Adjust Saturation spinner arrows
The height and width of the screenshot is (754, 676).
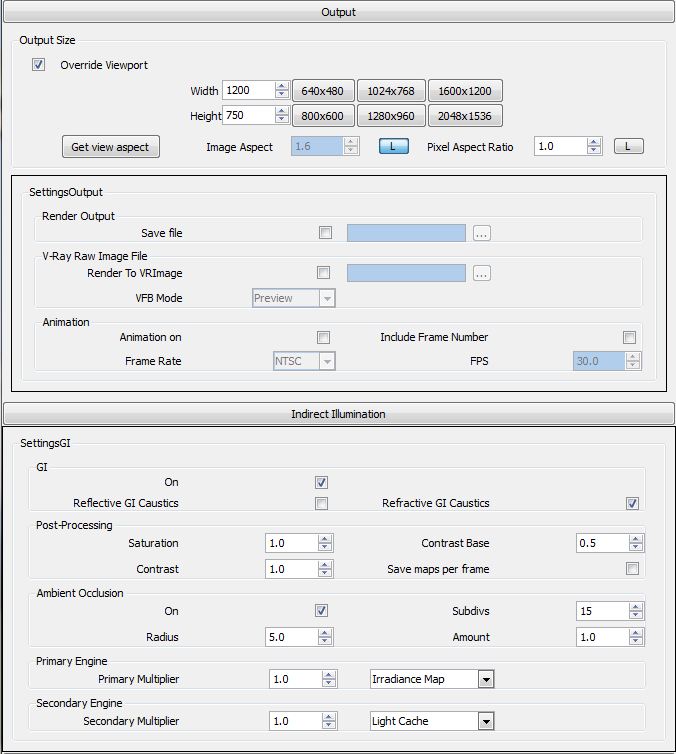325,543
